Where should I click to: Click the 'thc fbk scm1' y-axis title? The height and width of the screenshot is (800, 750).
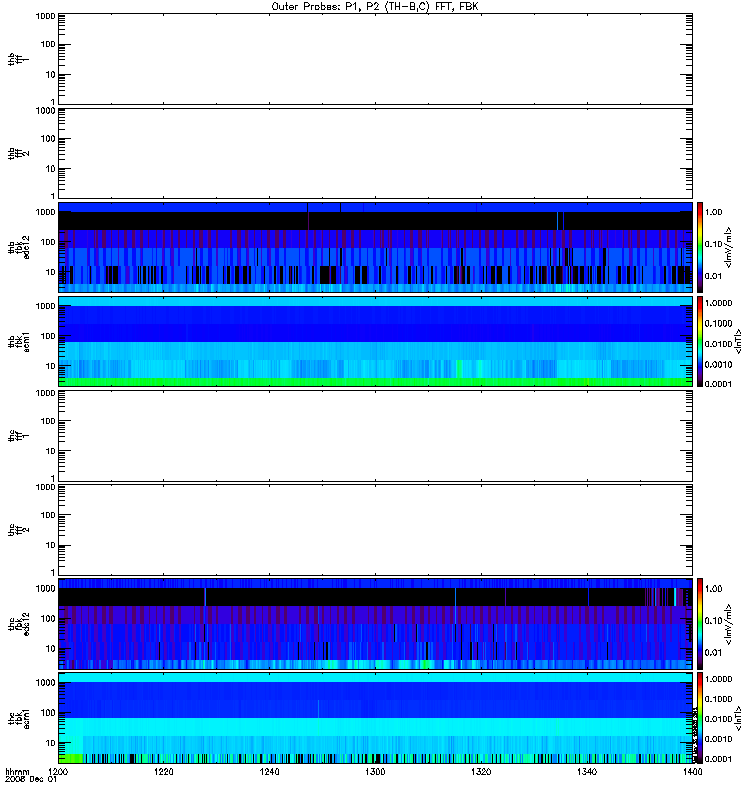(19, 718)
